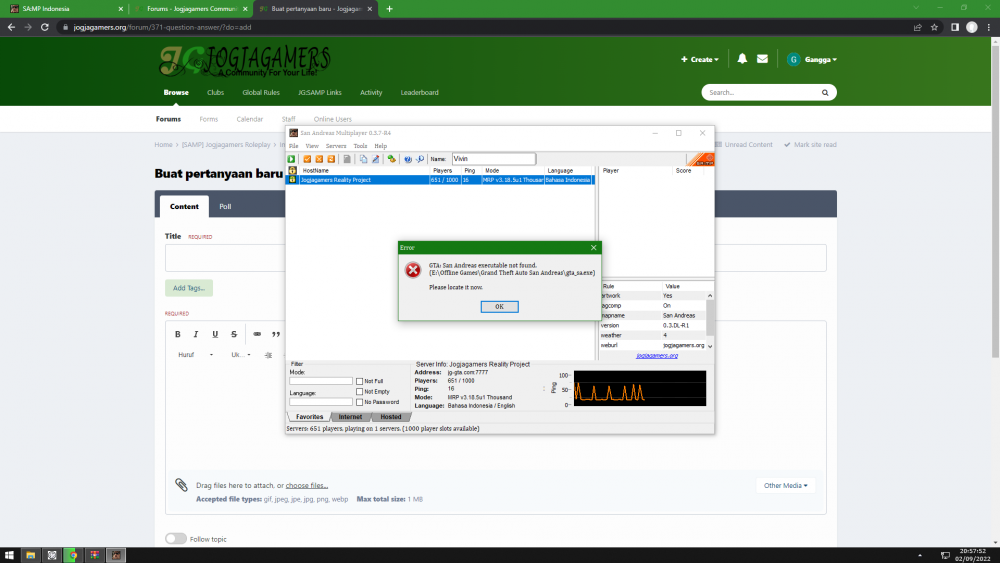
Task: Tick the Not Empty filter checkbox
Action: 360,391
